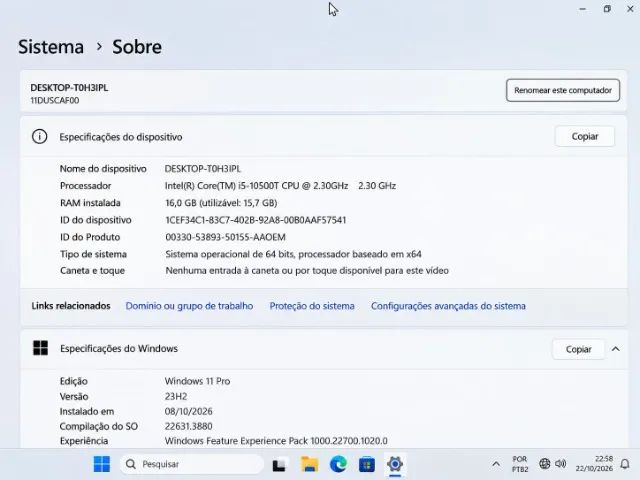Click the Links relacionados label
The width and height of the screenshot is (640, 480).
71,306
